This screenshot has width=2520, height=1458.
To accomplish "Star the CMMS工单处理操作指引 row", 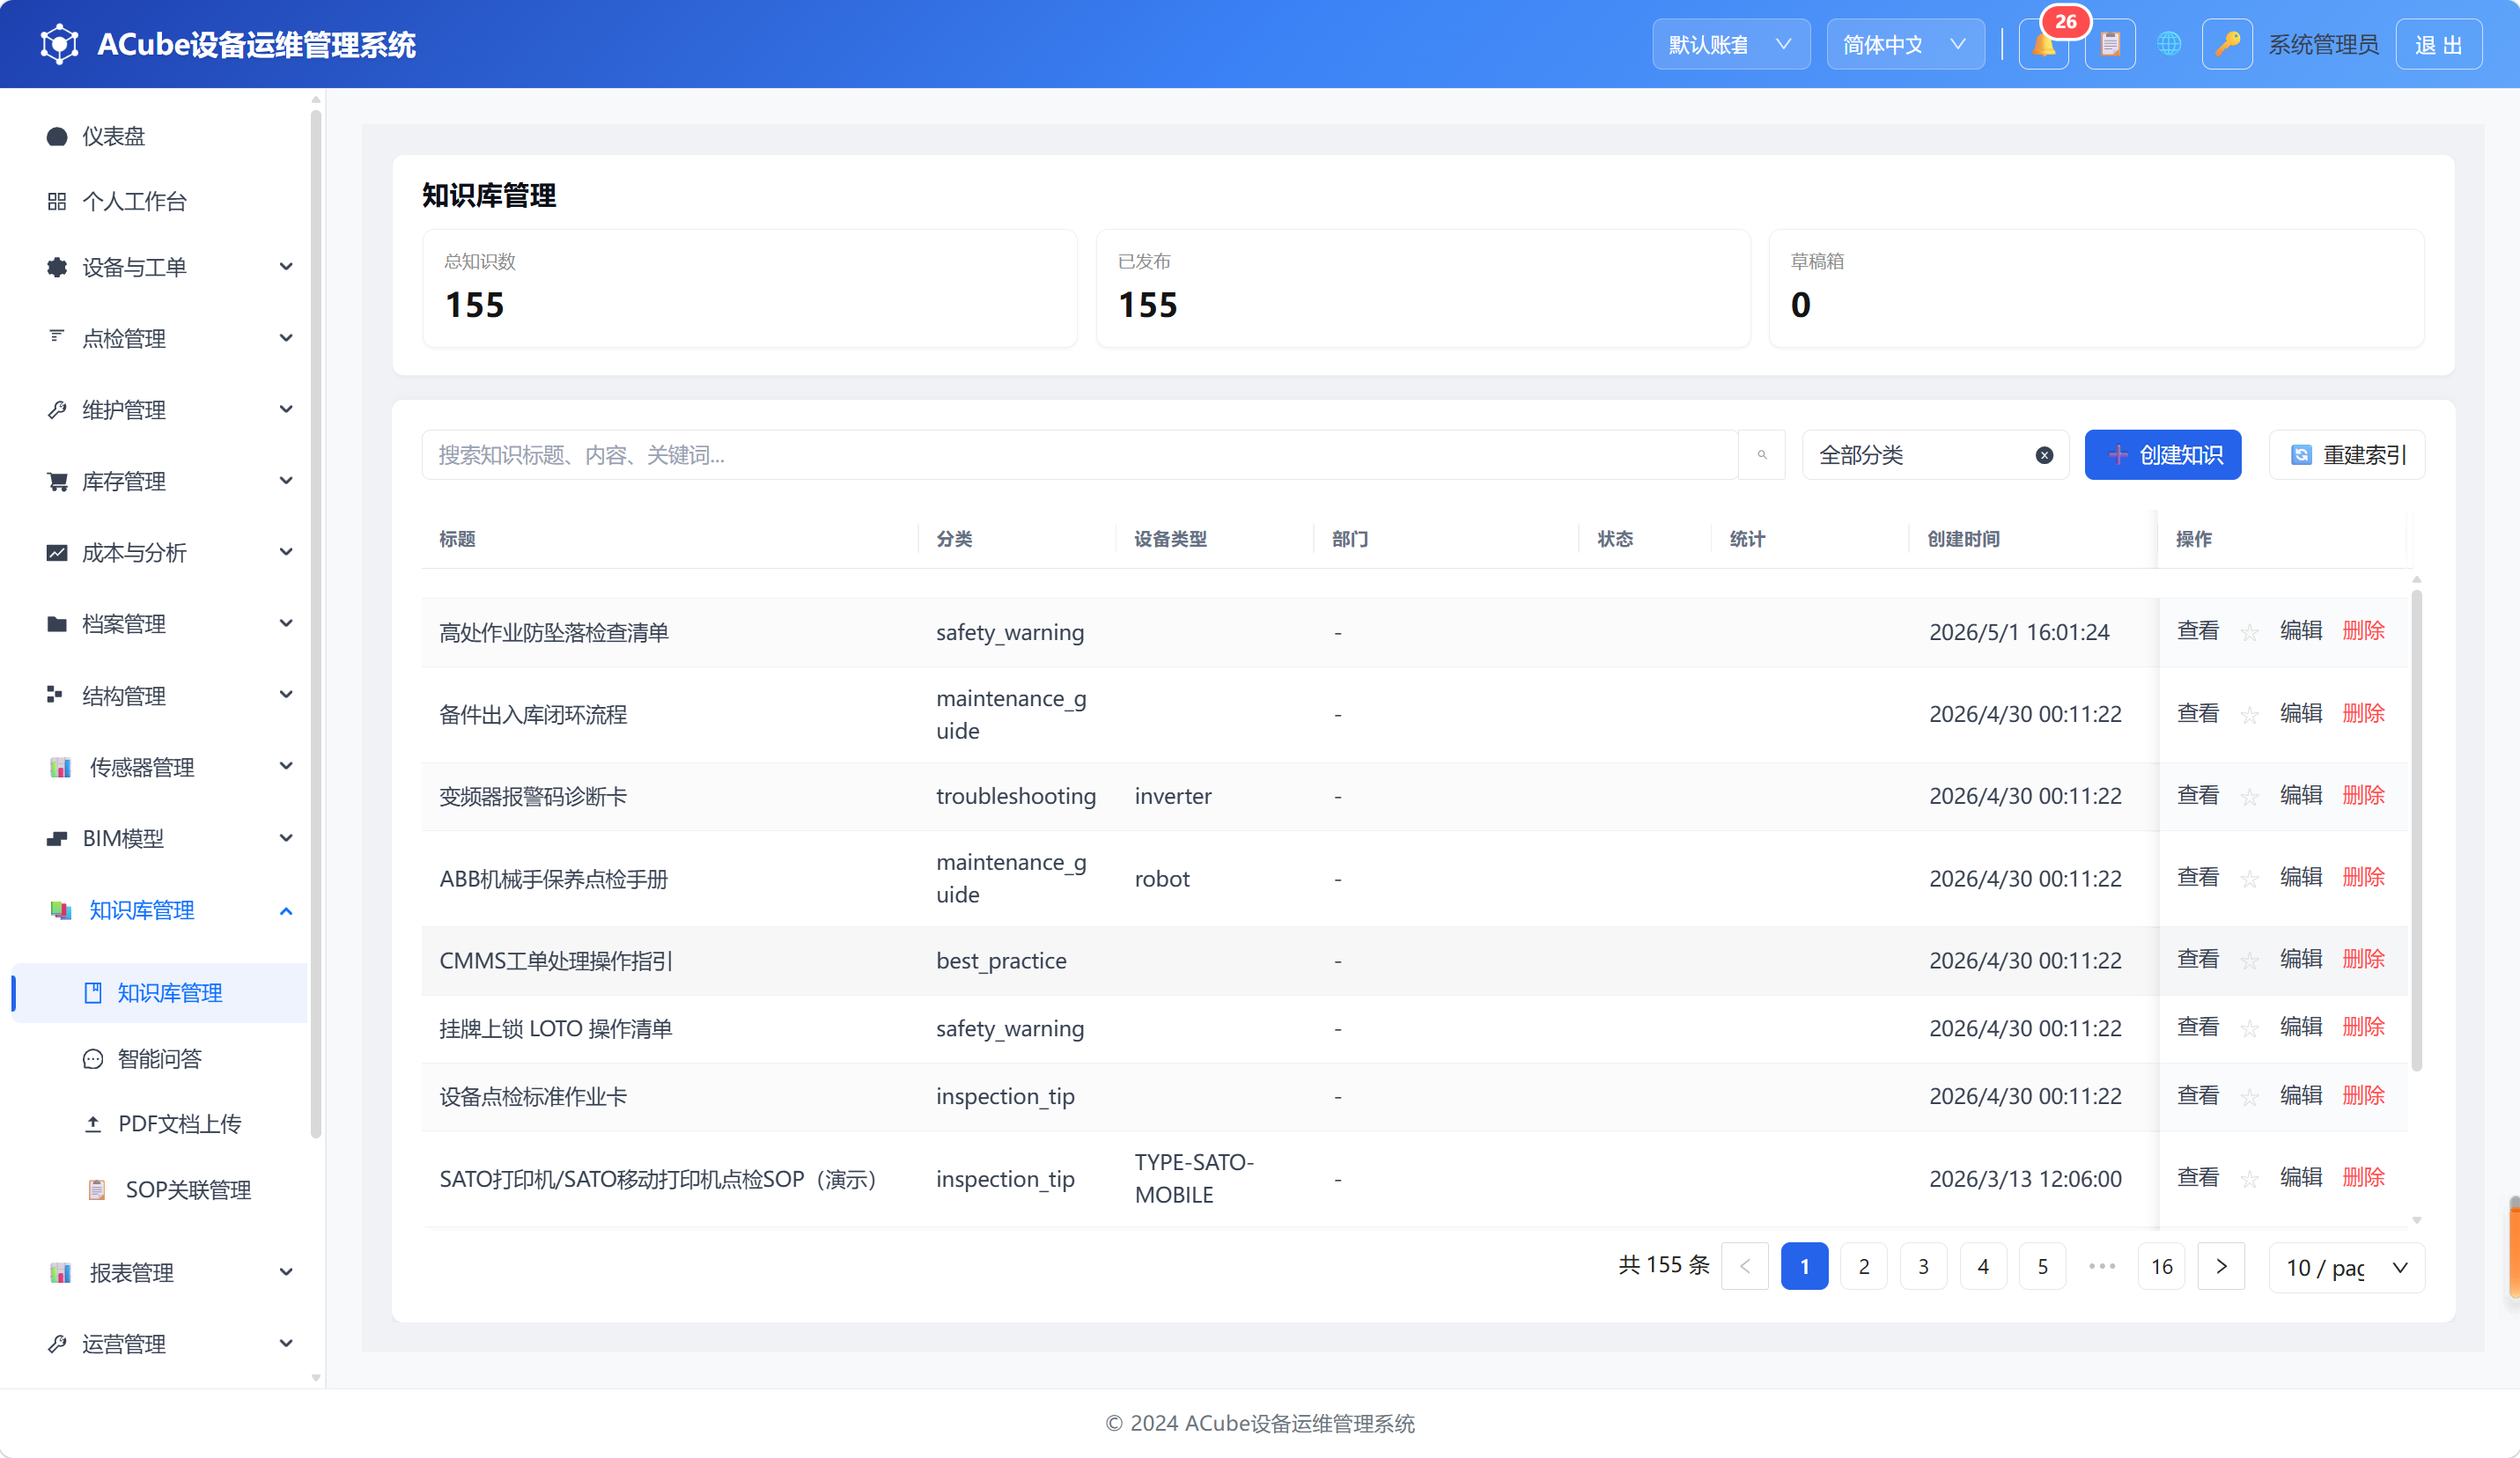I will (x=2249, y=961).
